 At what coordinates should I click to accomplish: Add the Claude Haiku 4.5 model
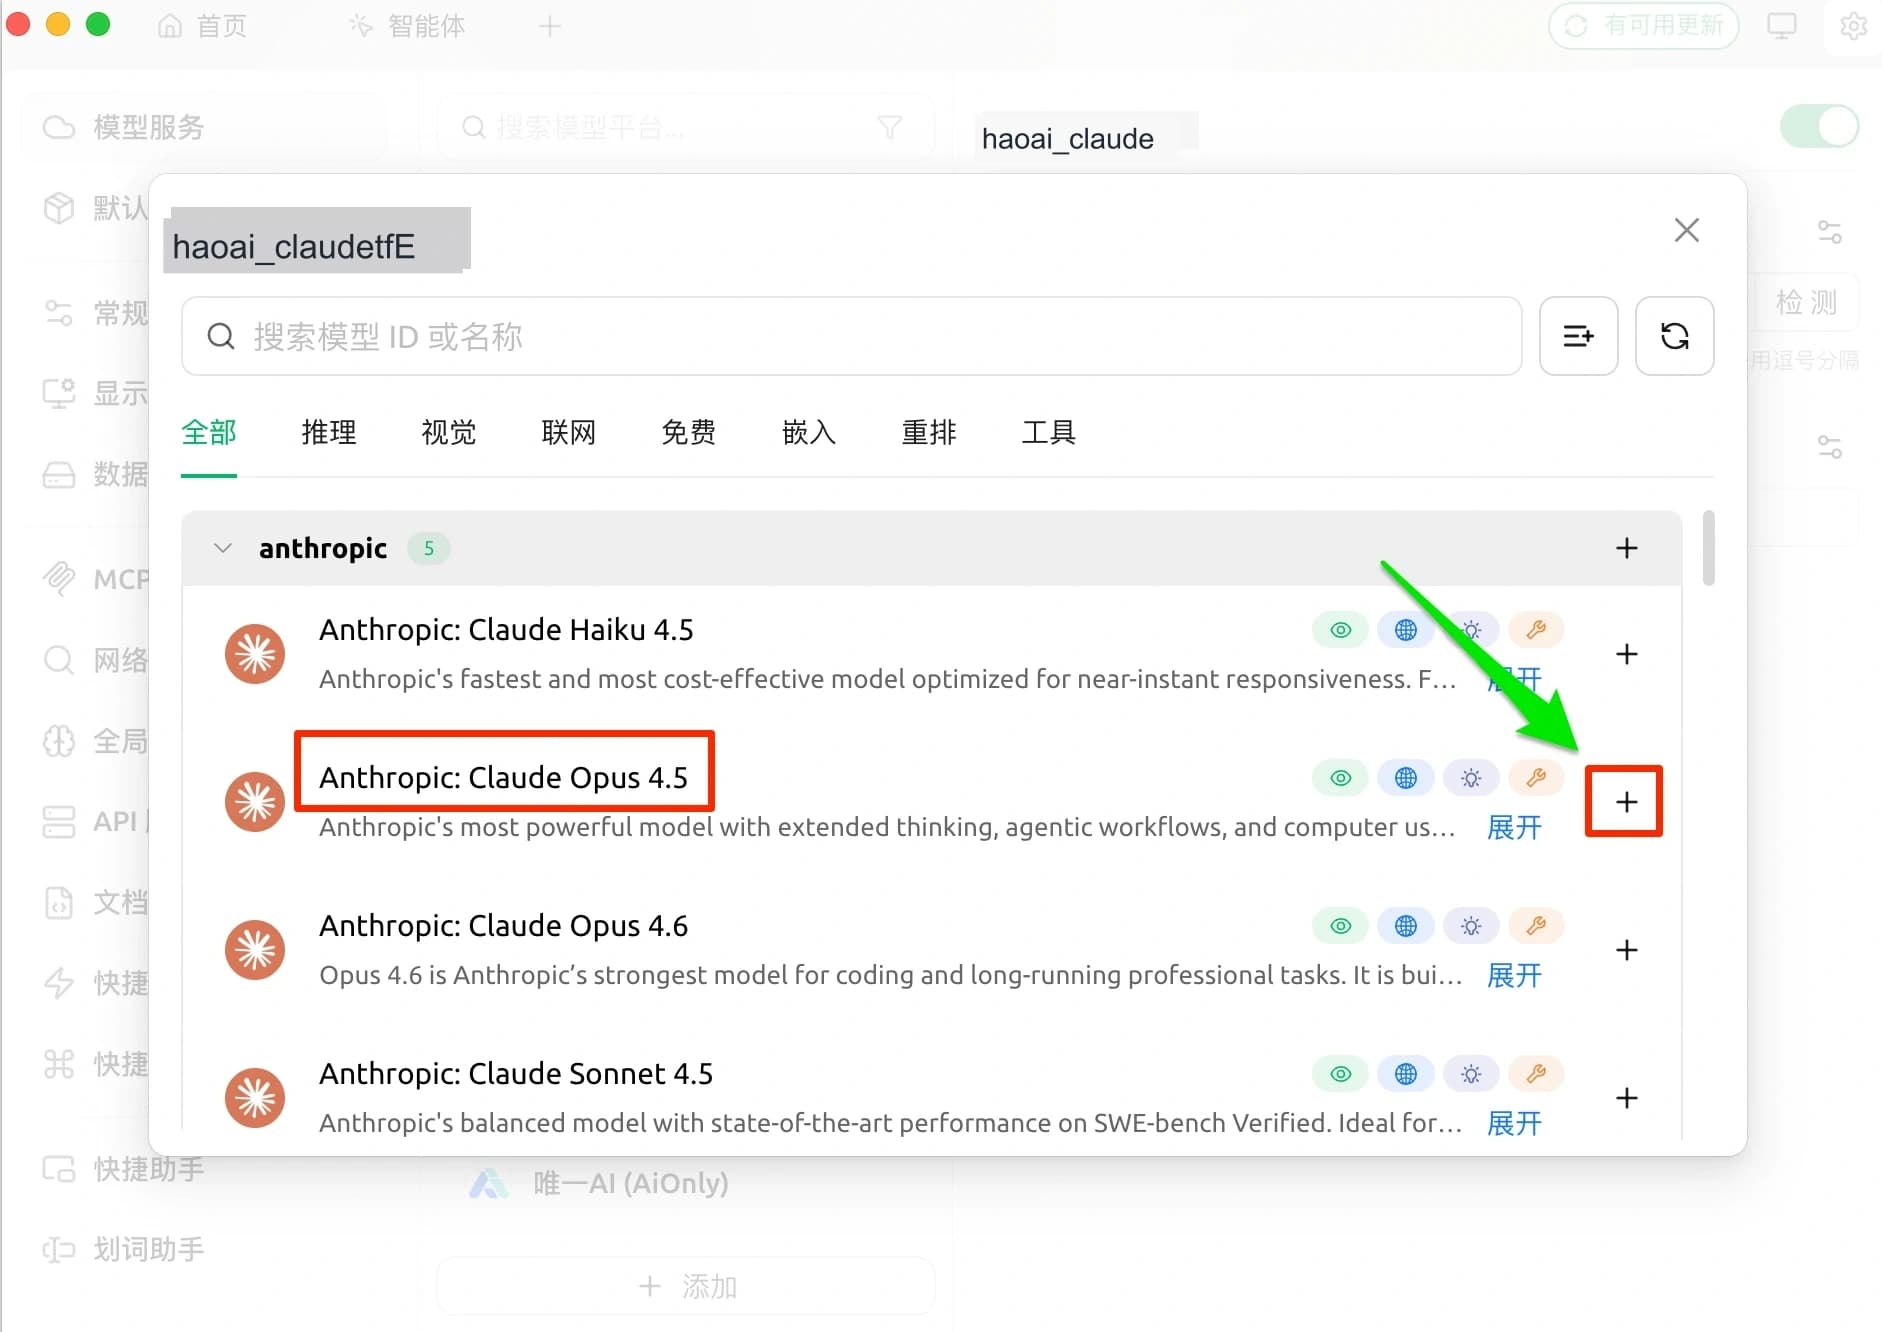point(1626,654)
